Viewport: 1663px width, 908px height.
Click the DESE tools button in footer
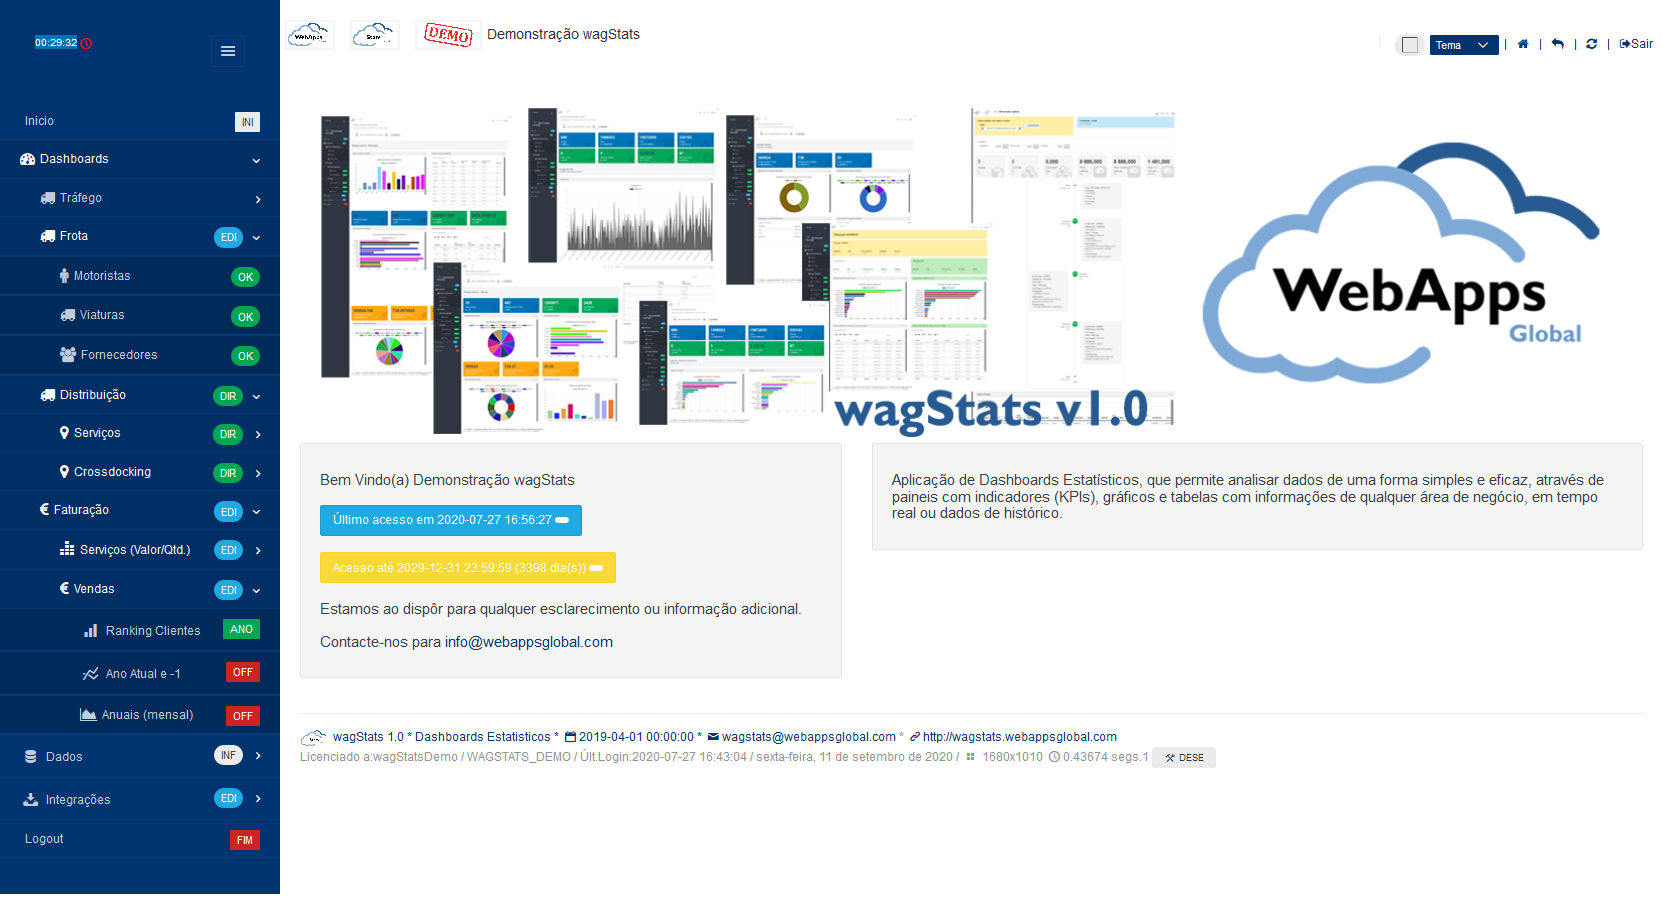(1184, 758)
